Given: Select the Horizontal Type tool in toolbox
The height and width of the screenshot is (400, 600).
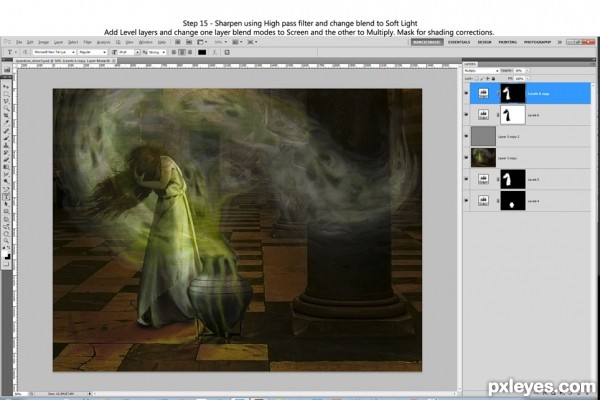Looking at the screenshot, I should coord(7,197).
